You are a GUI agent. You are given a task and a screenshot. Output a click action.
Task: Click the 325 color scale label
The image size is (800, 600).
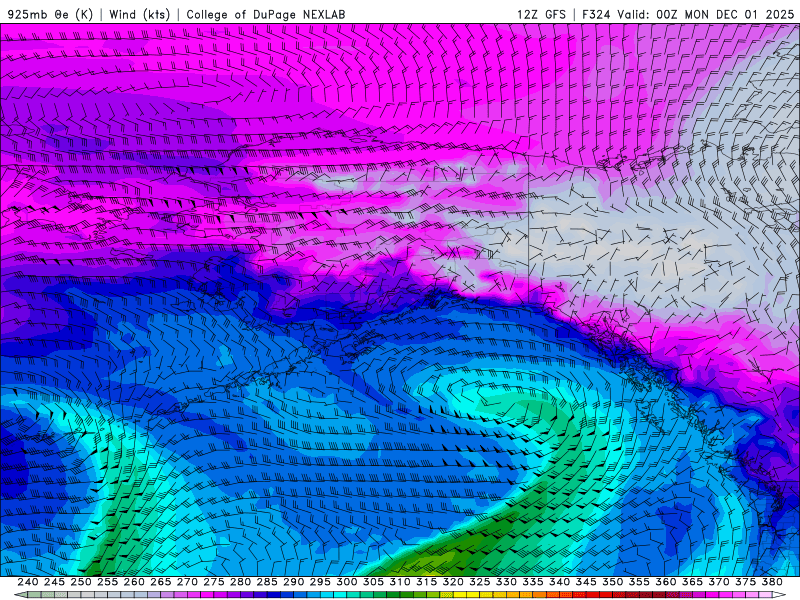point(480,582)
